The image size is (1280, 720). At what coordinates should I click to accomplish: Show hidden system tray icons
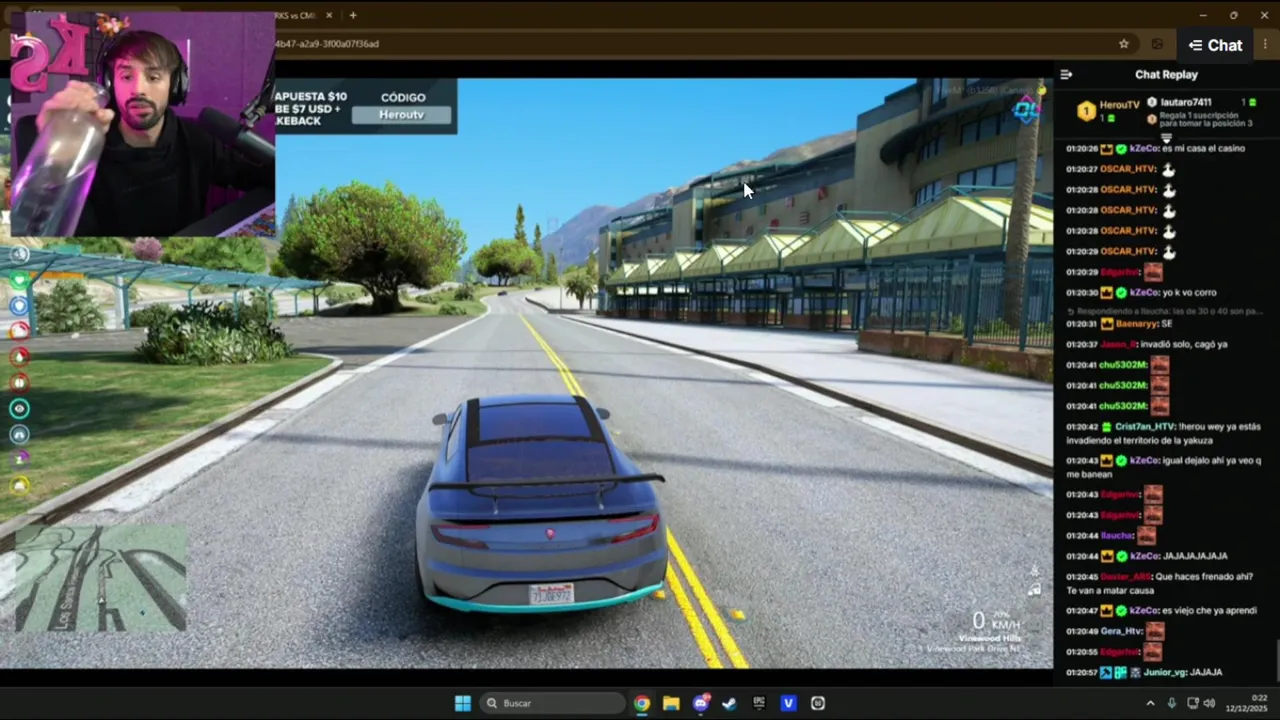tap(1150, 703)
